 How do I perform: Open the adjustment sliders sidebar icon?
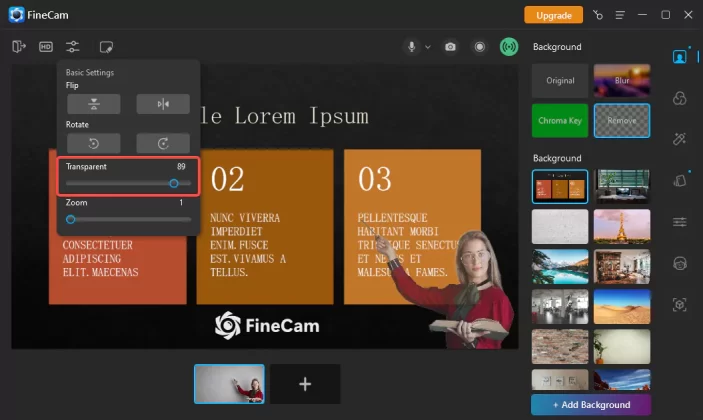coord(680,222)
